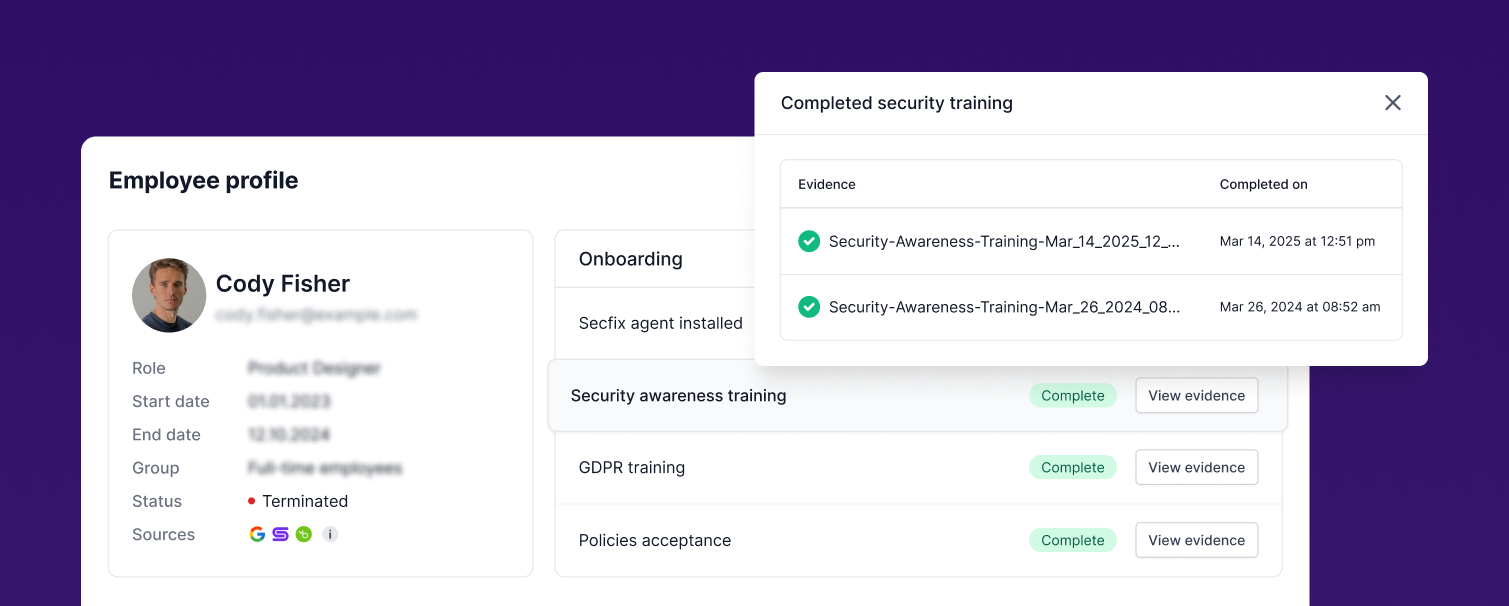
Task: View evidence for Security awareness training
Action: (x=1196, y=395)
